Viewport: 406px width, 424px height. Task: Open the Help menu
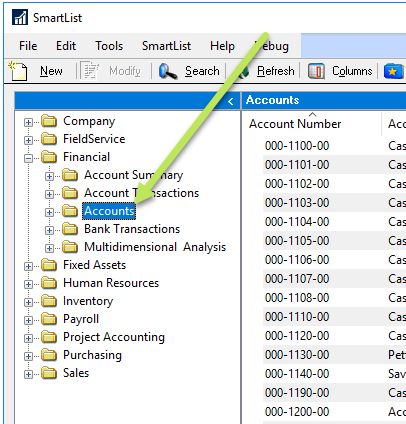click(x=222, y=46)
